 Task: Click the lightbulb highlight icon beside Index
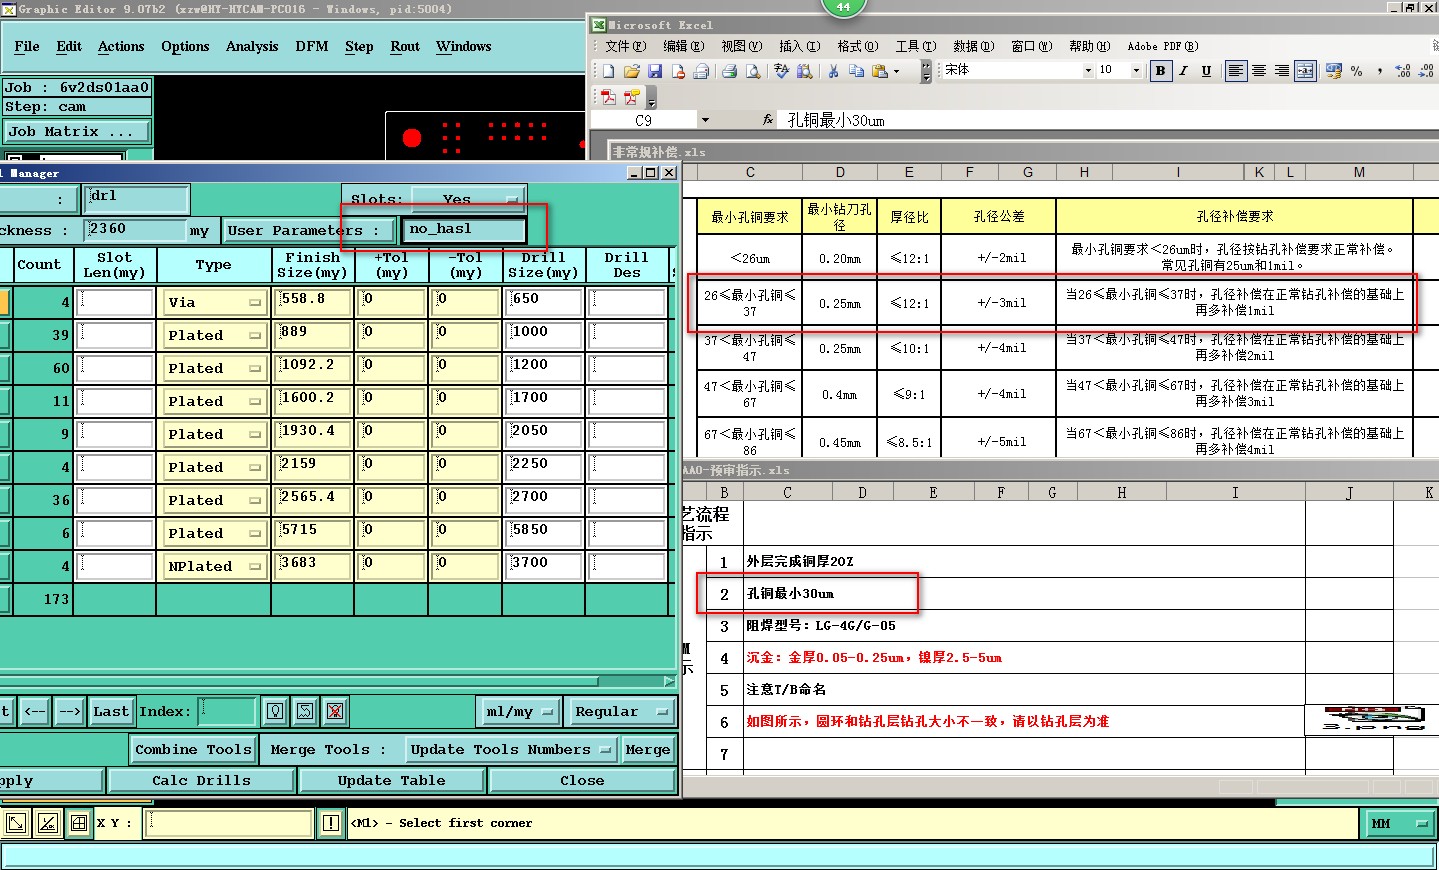pos(275,712)
